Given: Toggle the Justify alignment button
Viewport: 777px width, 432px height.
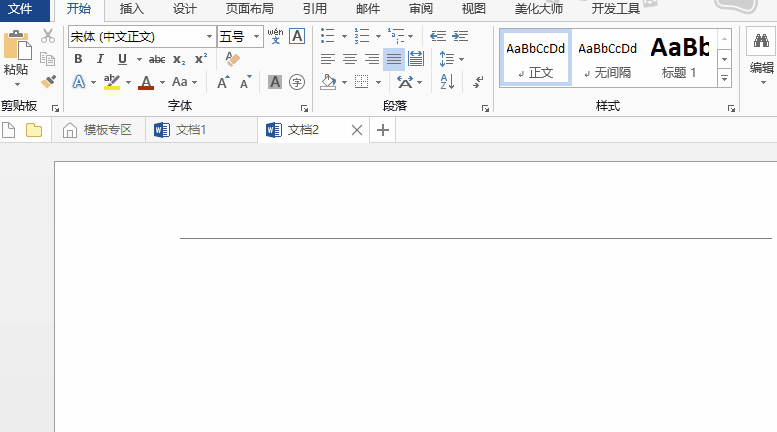Looking at the screenshot, I should (x=394, y=59).
